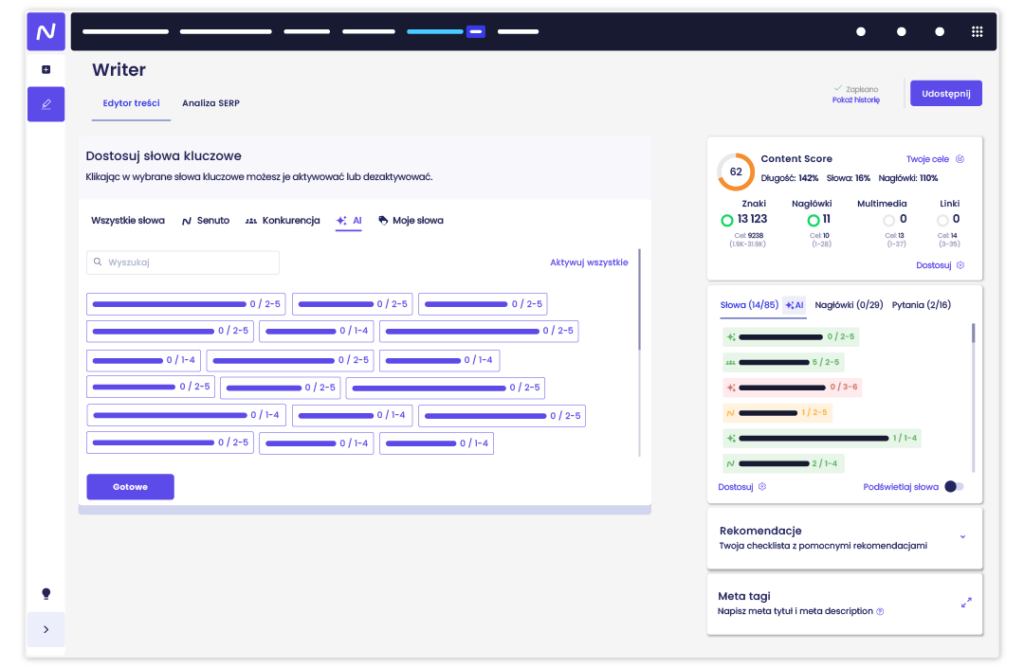Click the Senuto N logo icon

46,31
